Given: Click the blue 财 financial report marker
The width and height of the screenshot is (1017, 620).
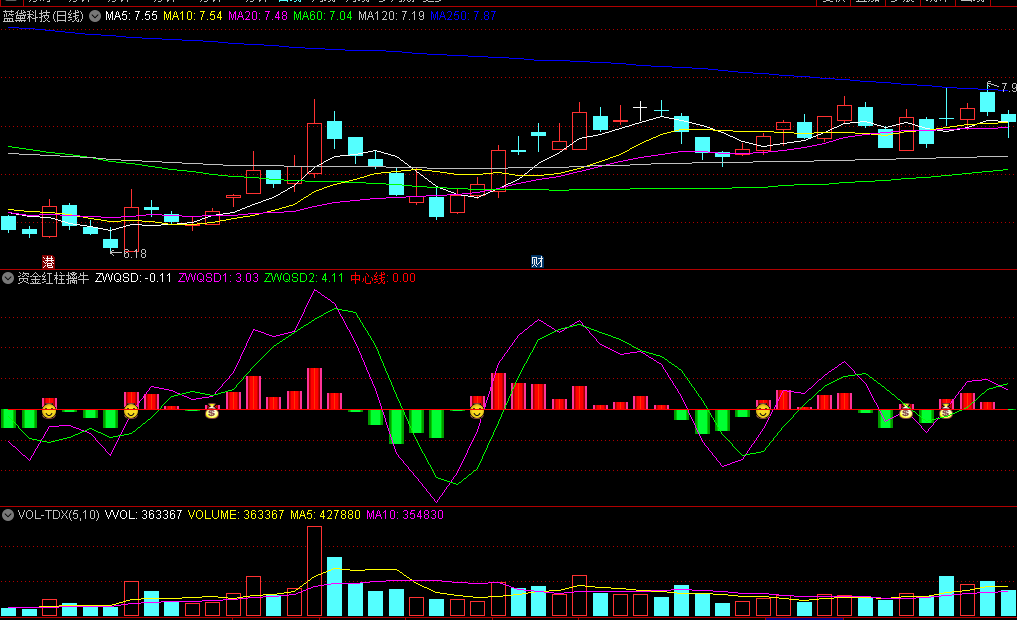Looking at the screenshot, I should (537, 262).
